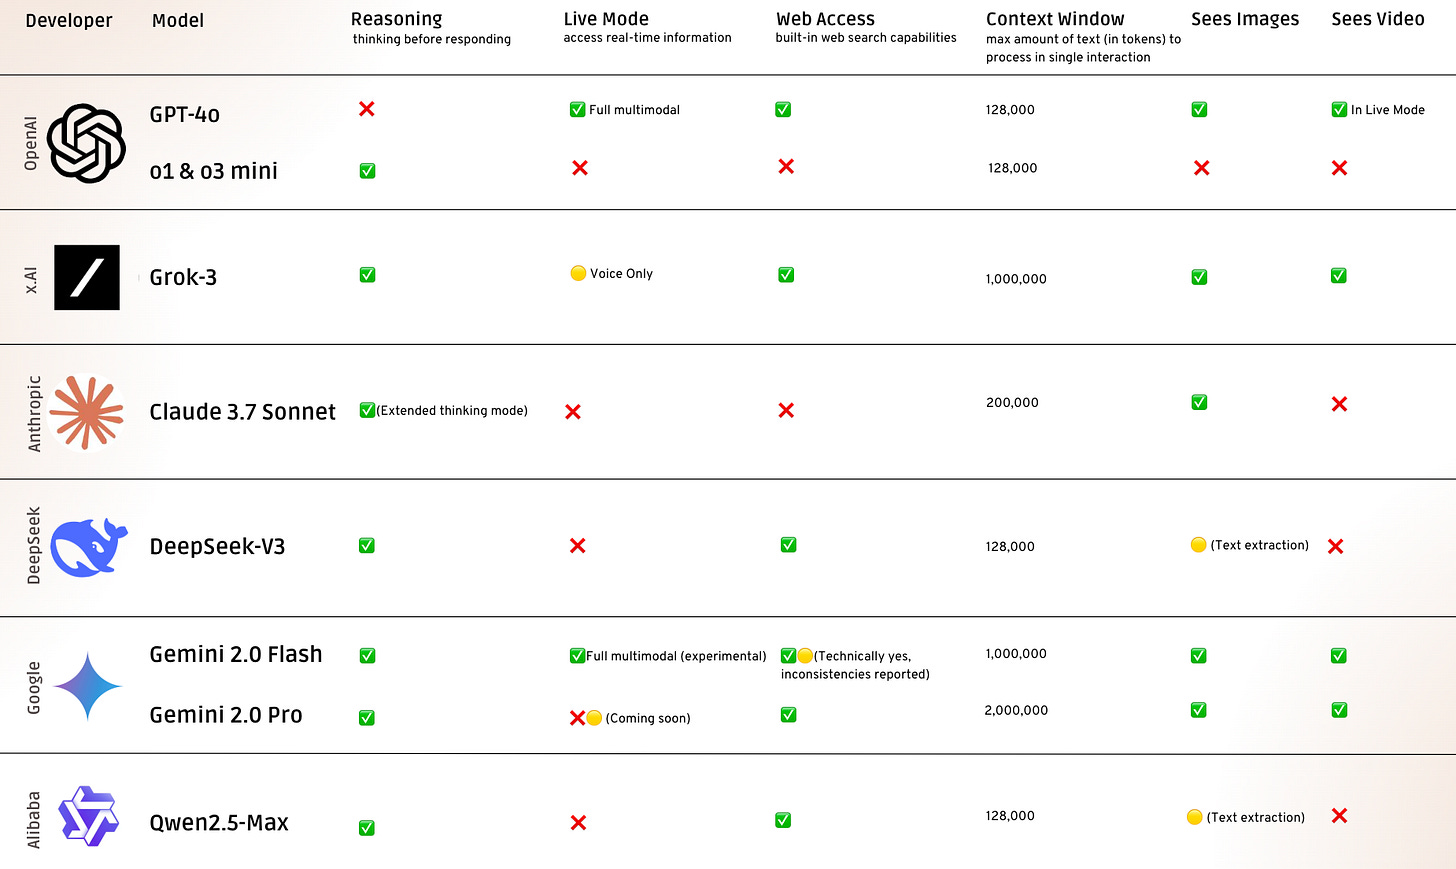Viewport: 1456px width, 869px height.
Task: Click the (Coming soon) note
Action: (x=648, y=718)
